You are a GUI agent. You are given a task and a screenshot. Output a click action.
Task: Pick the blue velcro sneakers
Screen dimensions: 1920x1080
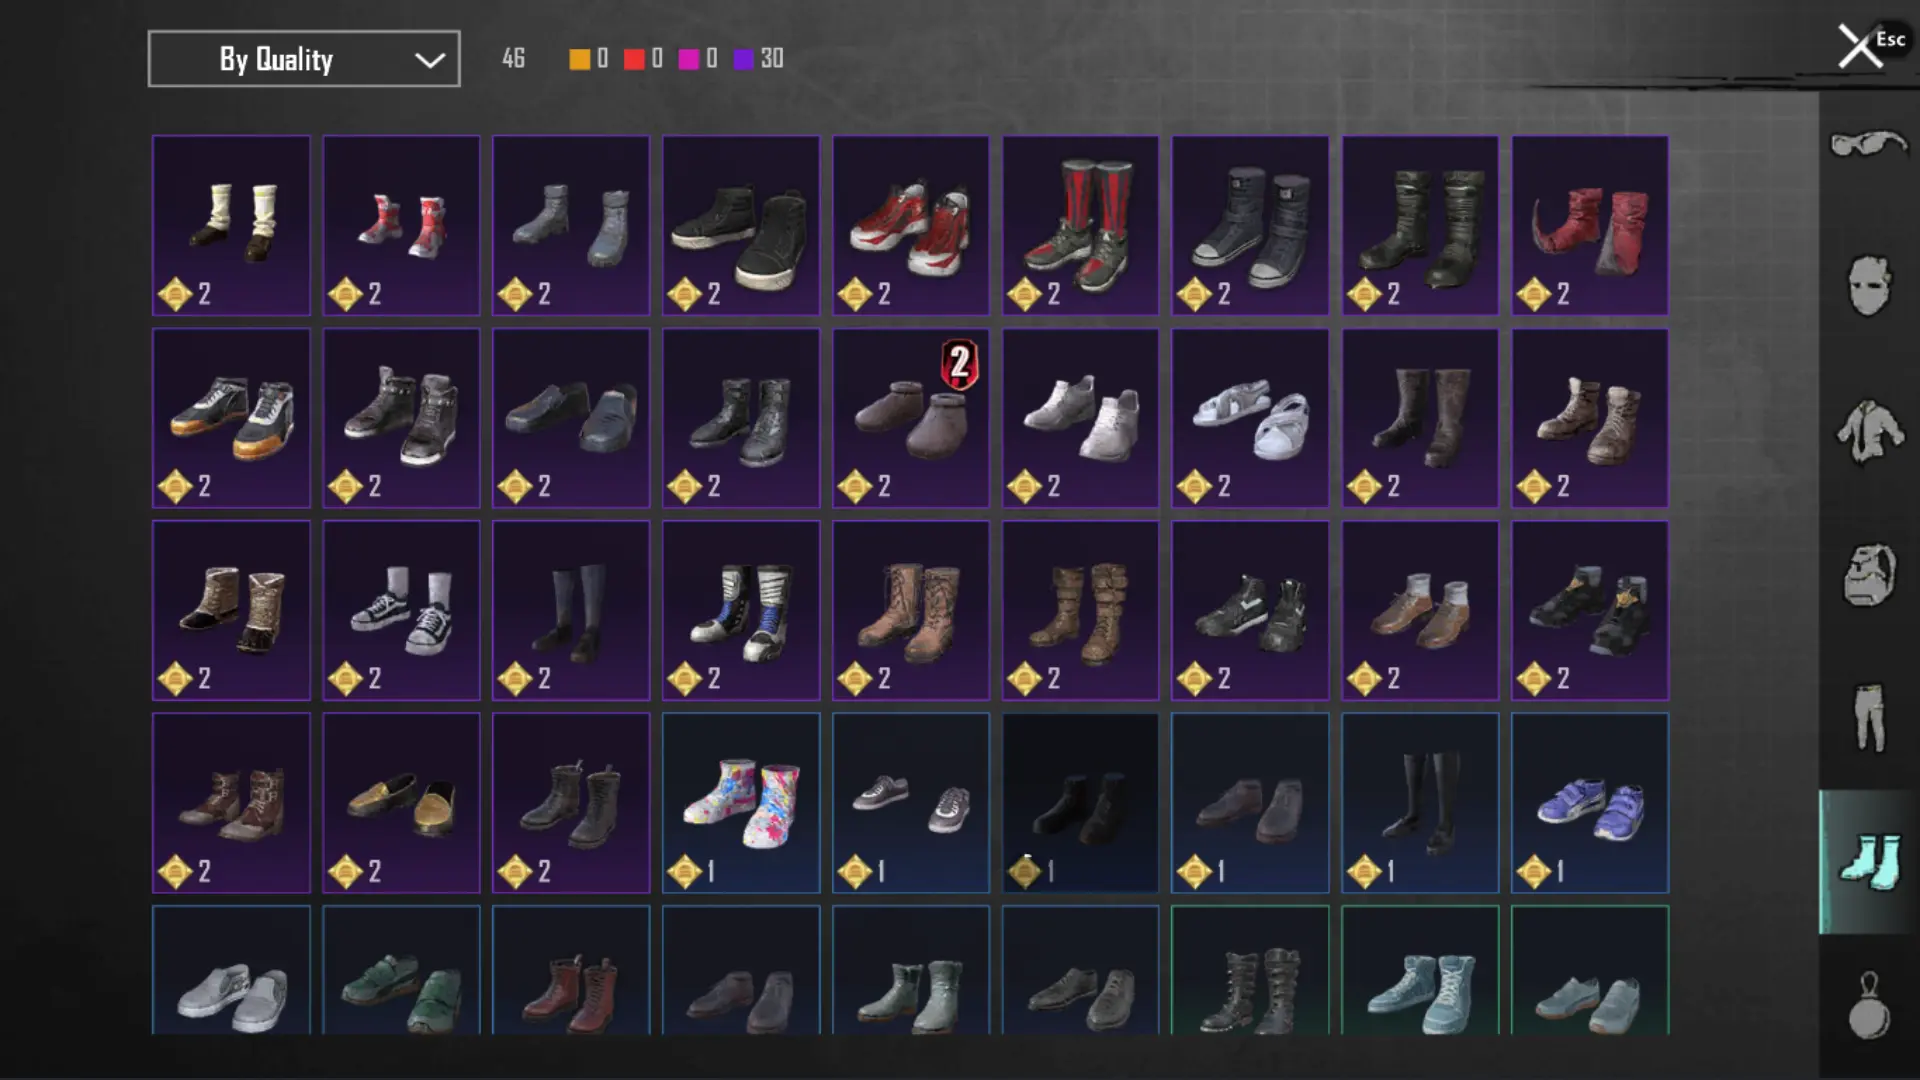tap(1590, 803)
